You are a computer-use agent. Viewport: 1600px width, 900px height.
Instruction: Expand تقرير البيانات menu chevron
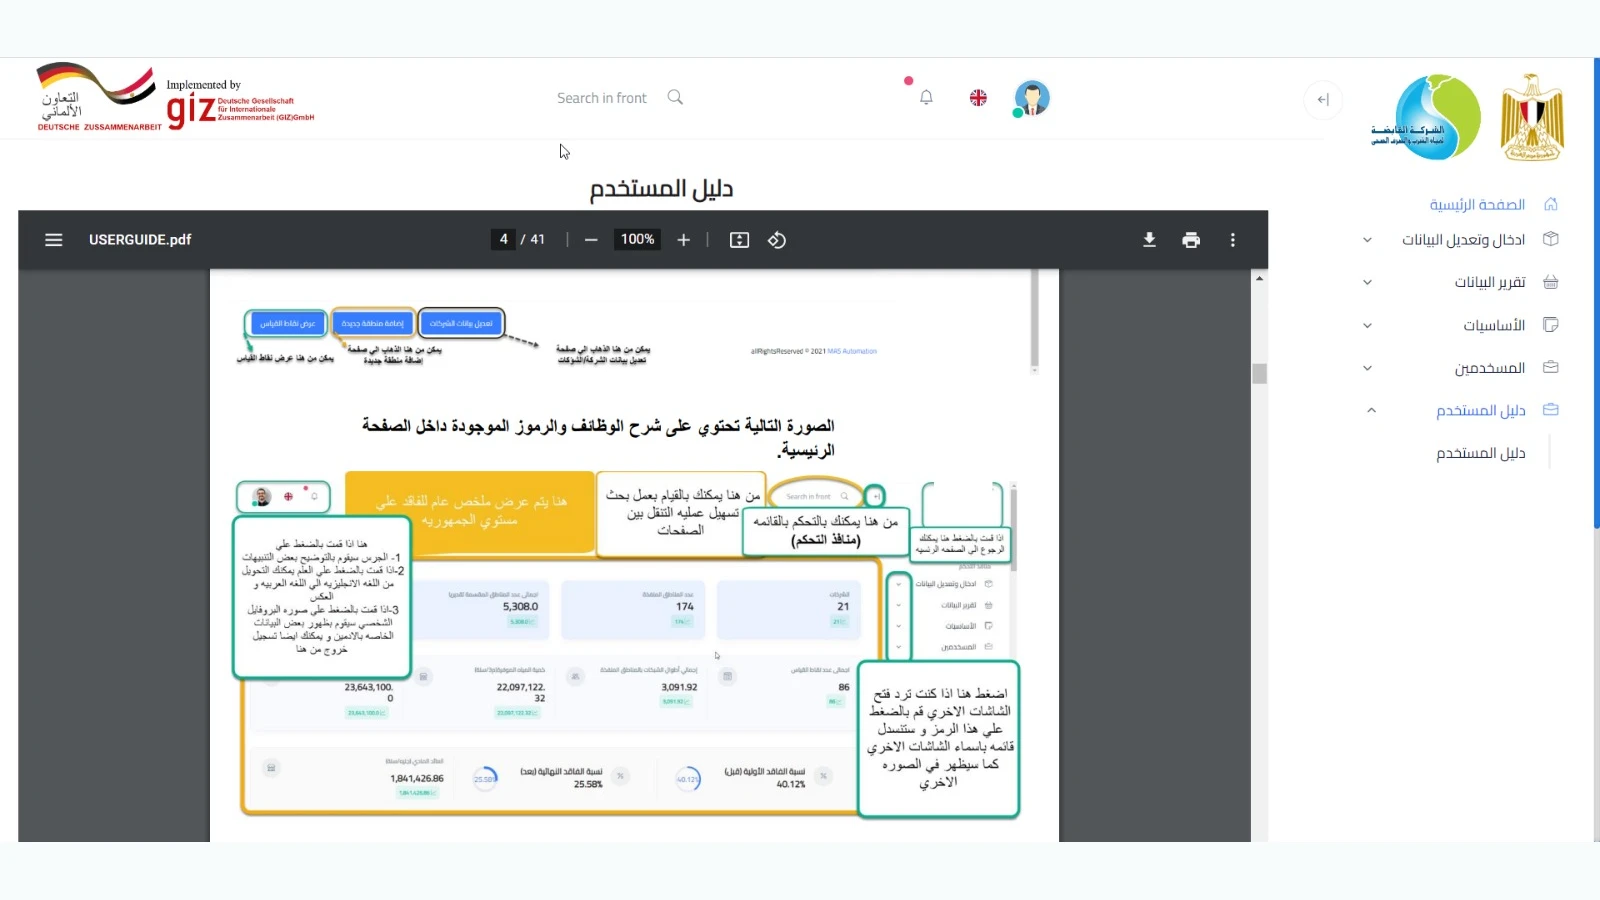1367,283
